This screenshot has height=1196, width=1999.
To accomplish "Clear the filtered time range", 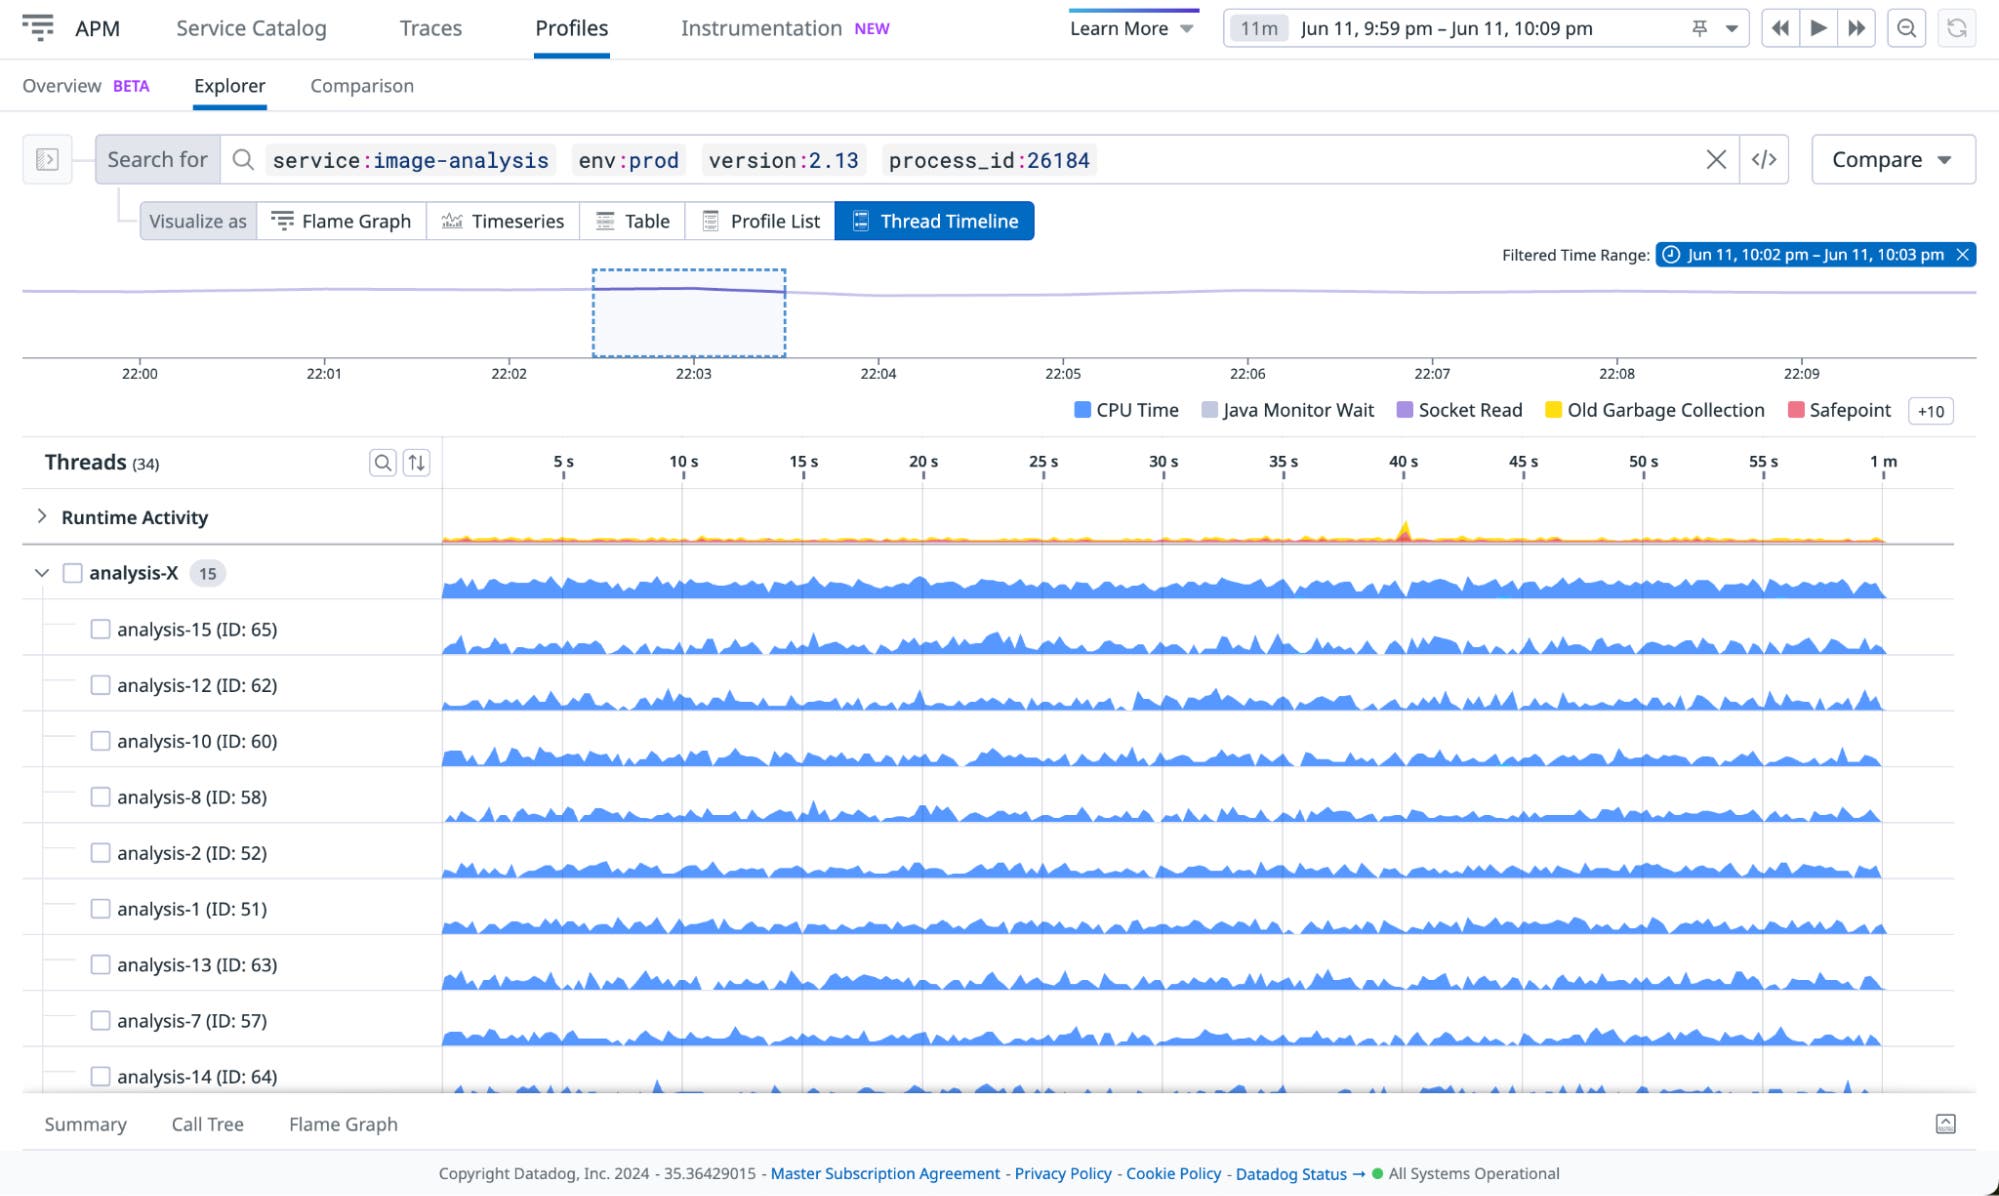I will tap(1963, 255).
